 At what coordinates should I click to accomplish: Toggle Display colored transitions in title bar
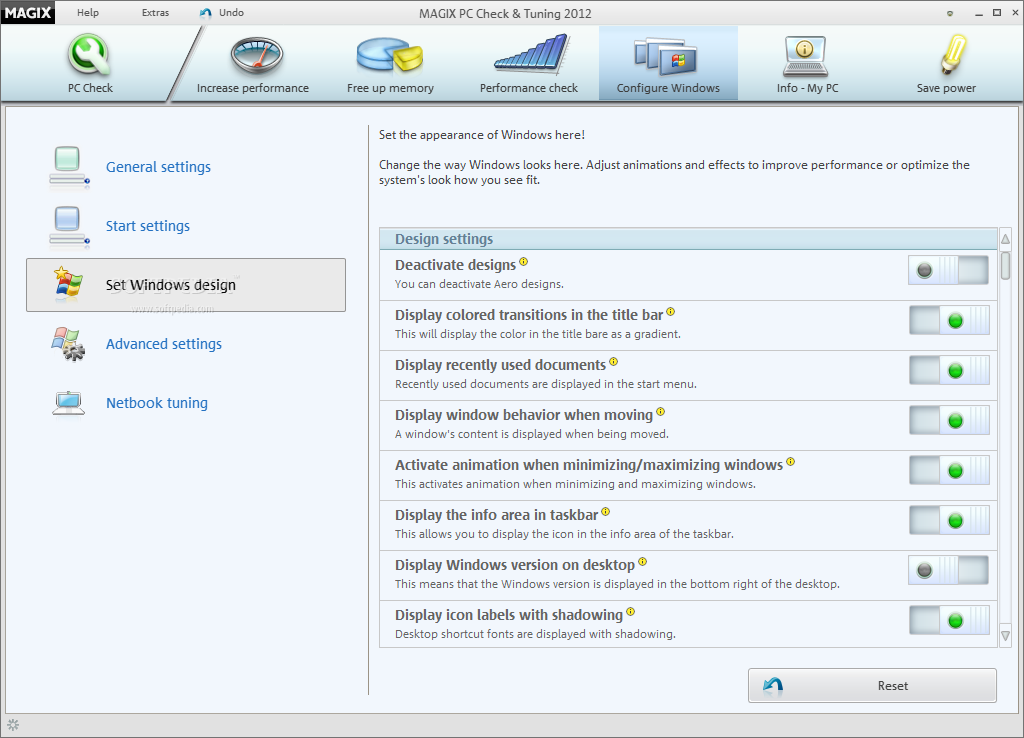949,320
